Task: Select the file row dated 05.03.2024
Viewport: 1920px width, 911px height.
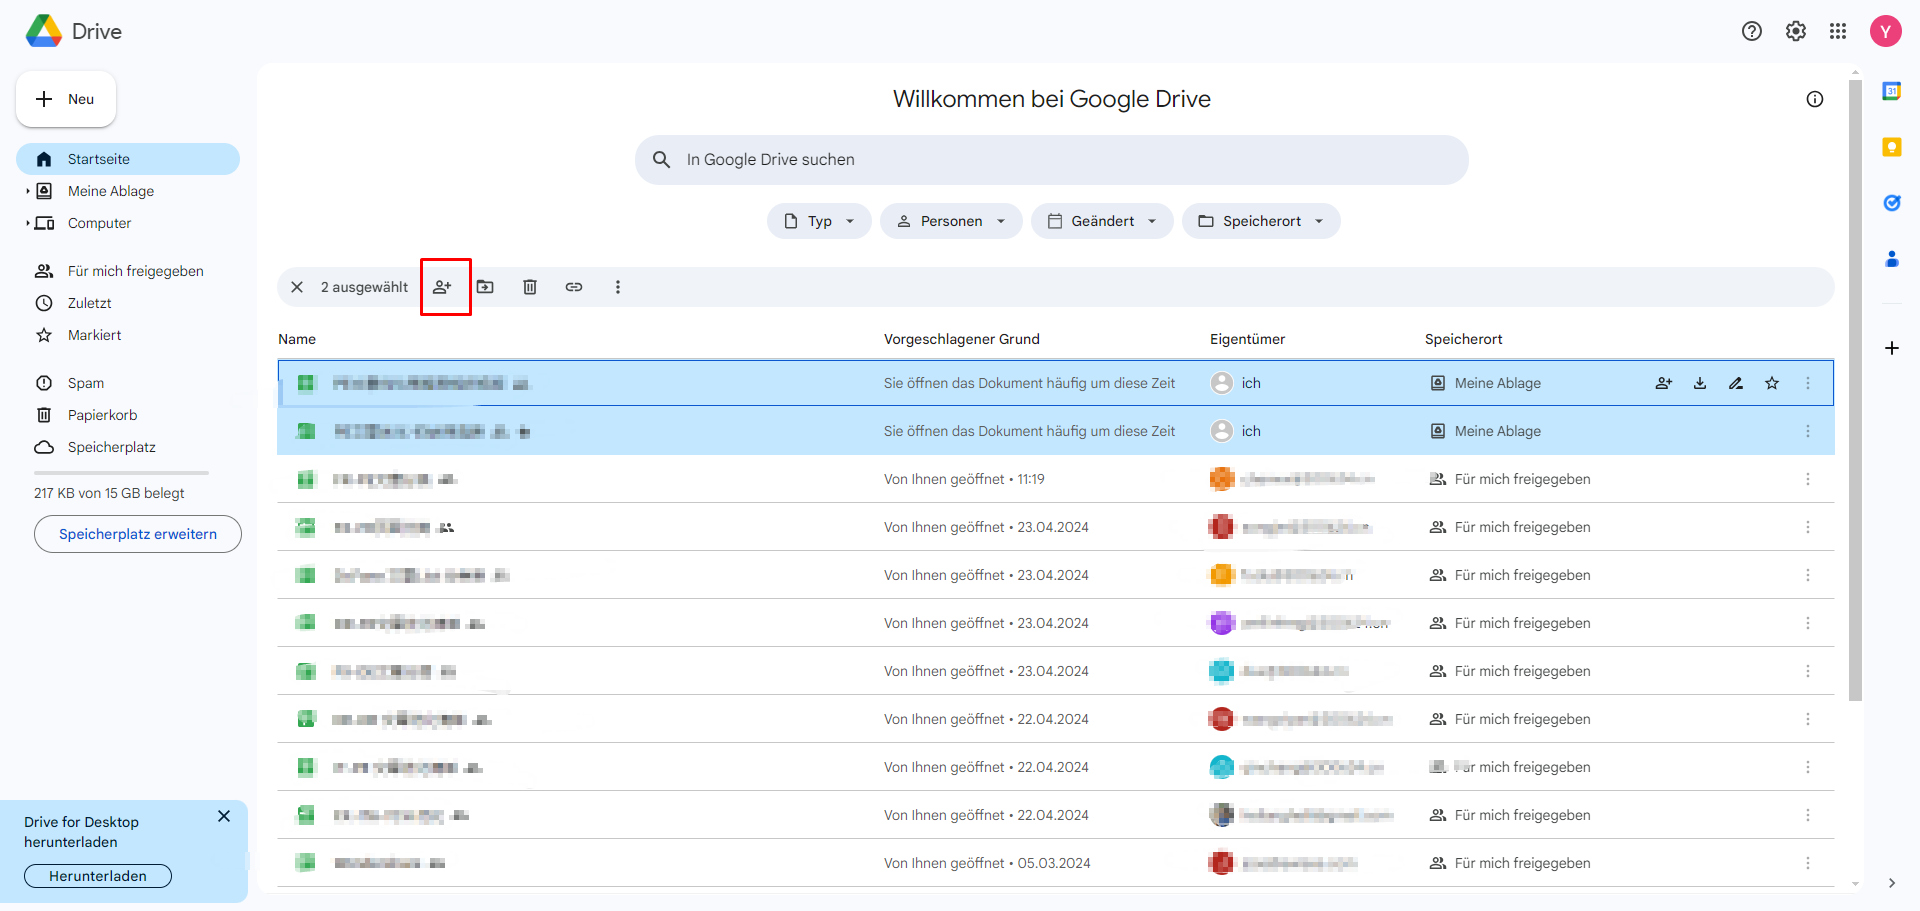Action: [1055, 863]
